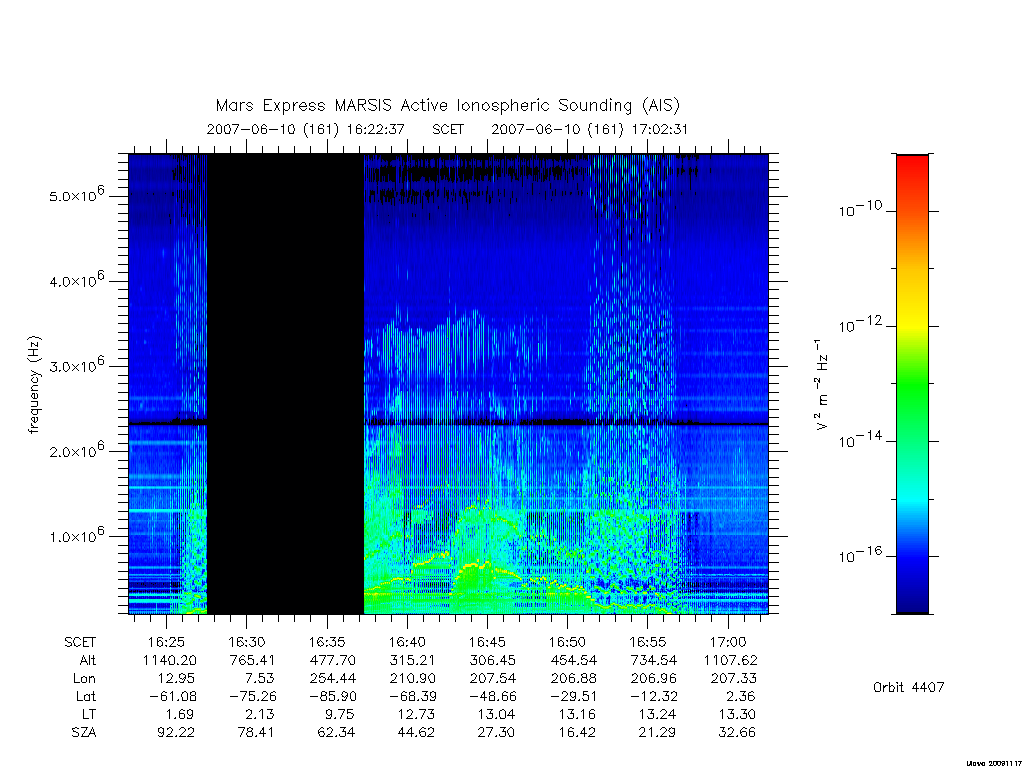Select the 10^-10 color scale label
This screenshot has height=768, width=1024.
(860, 210)
